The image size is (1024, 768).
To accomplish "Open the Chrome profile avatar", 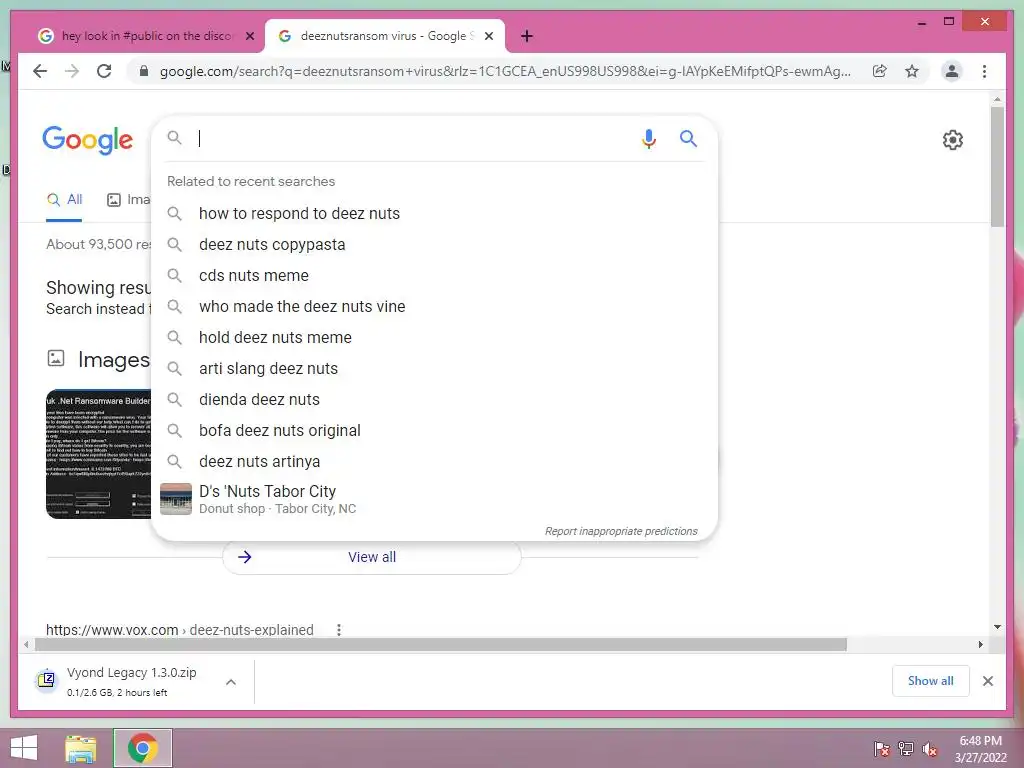I will click(952, 71).
